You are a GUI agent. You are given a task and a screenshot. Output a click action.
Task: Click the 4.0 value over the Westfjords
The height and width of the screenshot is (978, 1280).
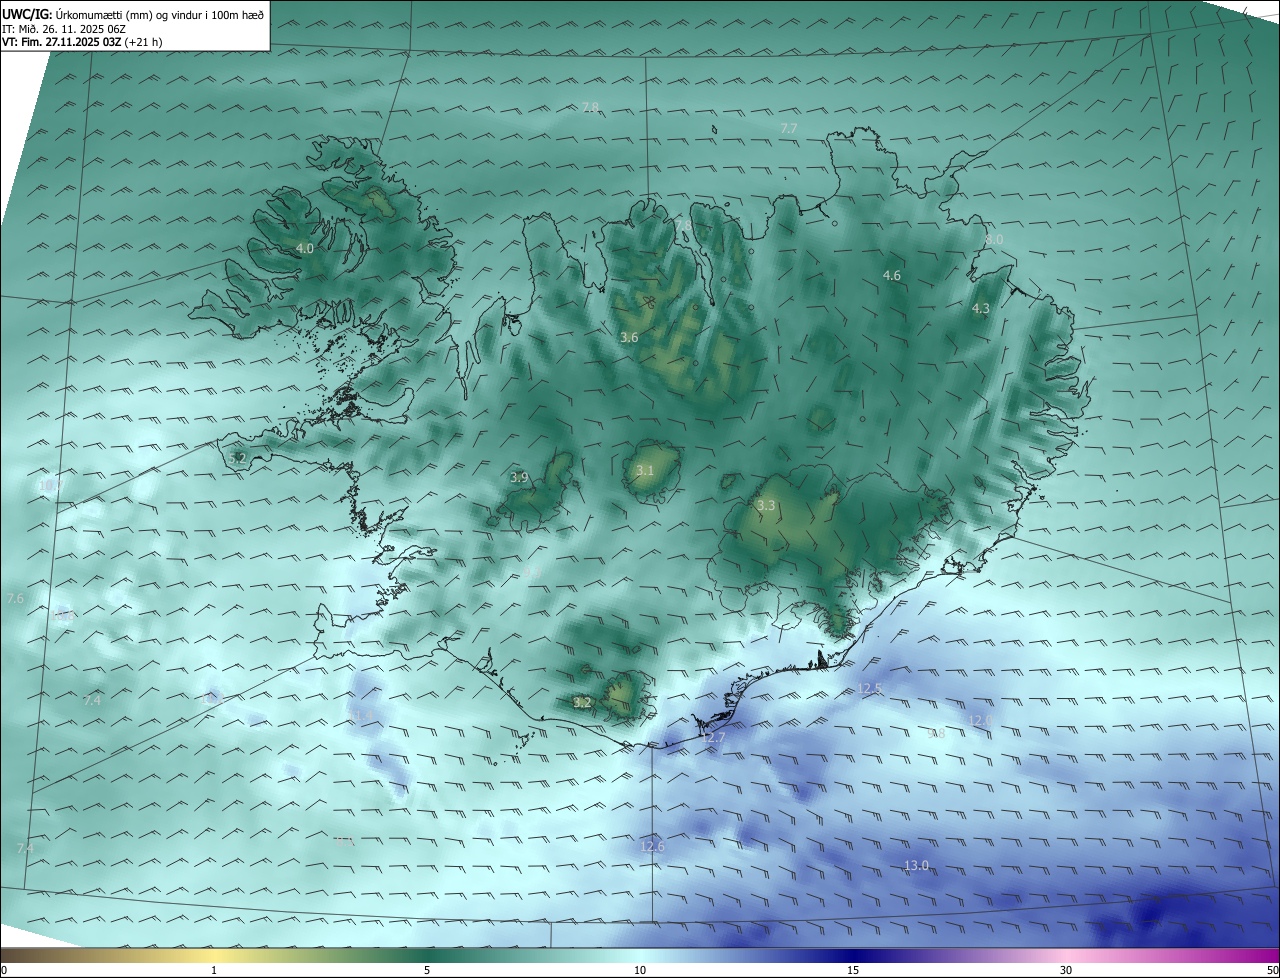coord(305,248)
